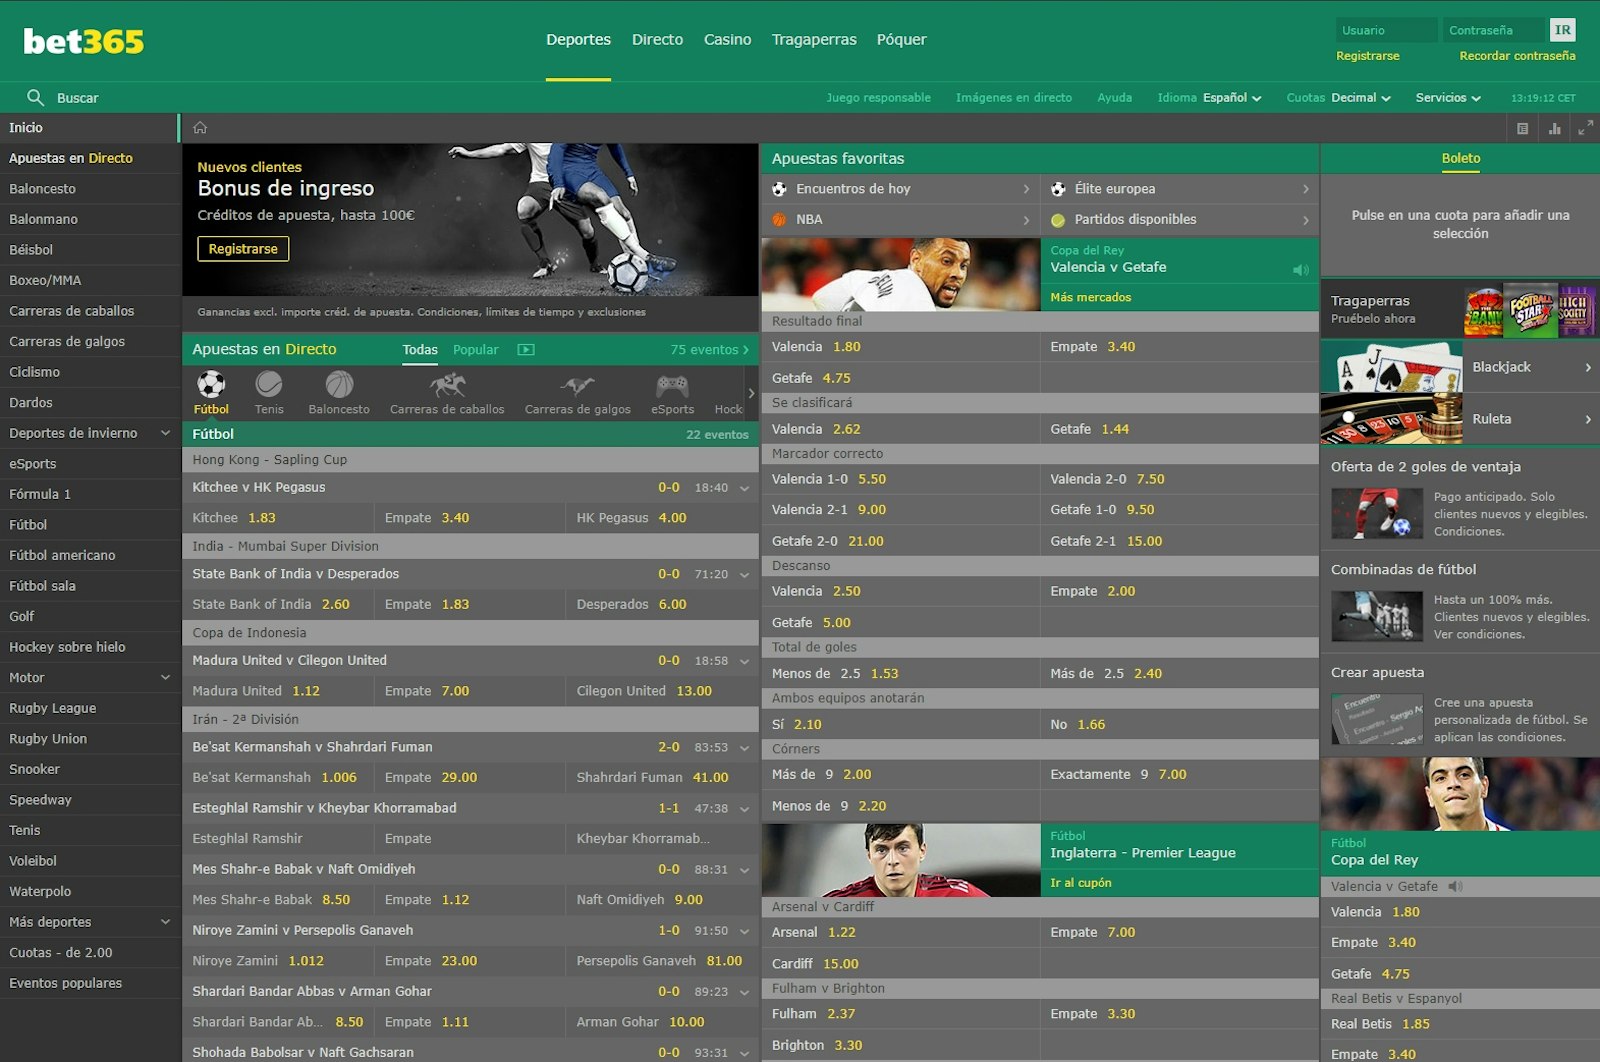Select the Baloncesto sport icon
This screenshot has height=1062, width=1600.
tap(339, 385)
